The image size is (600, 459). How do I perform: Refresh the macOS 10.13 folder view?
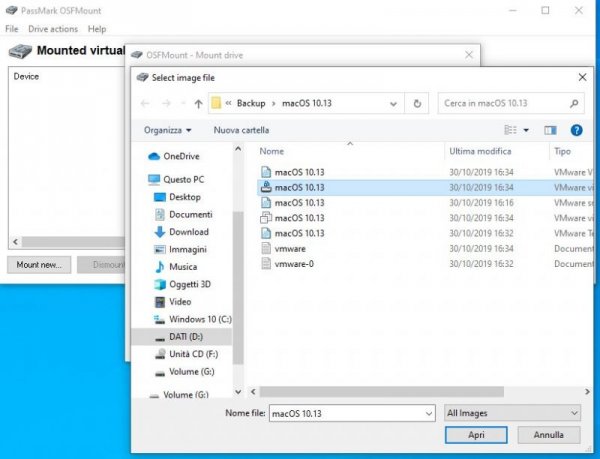(417, 104)
